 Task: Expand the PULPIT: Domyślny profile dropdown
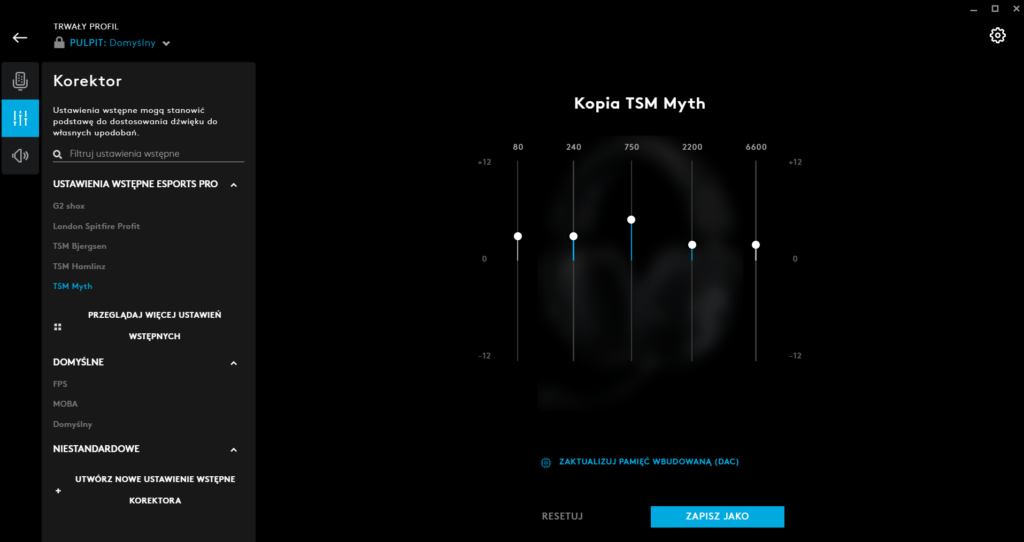[167, 43]
